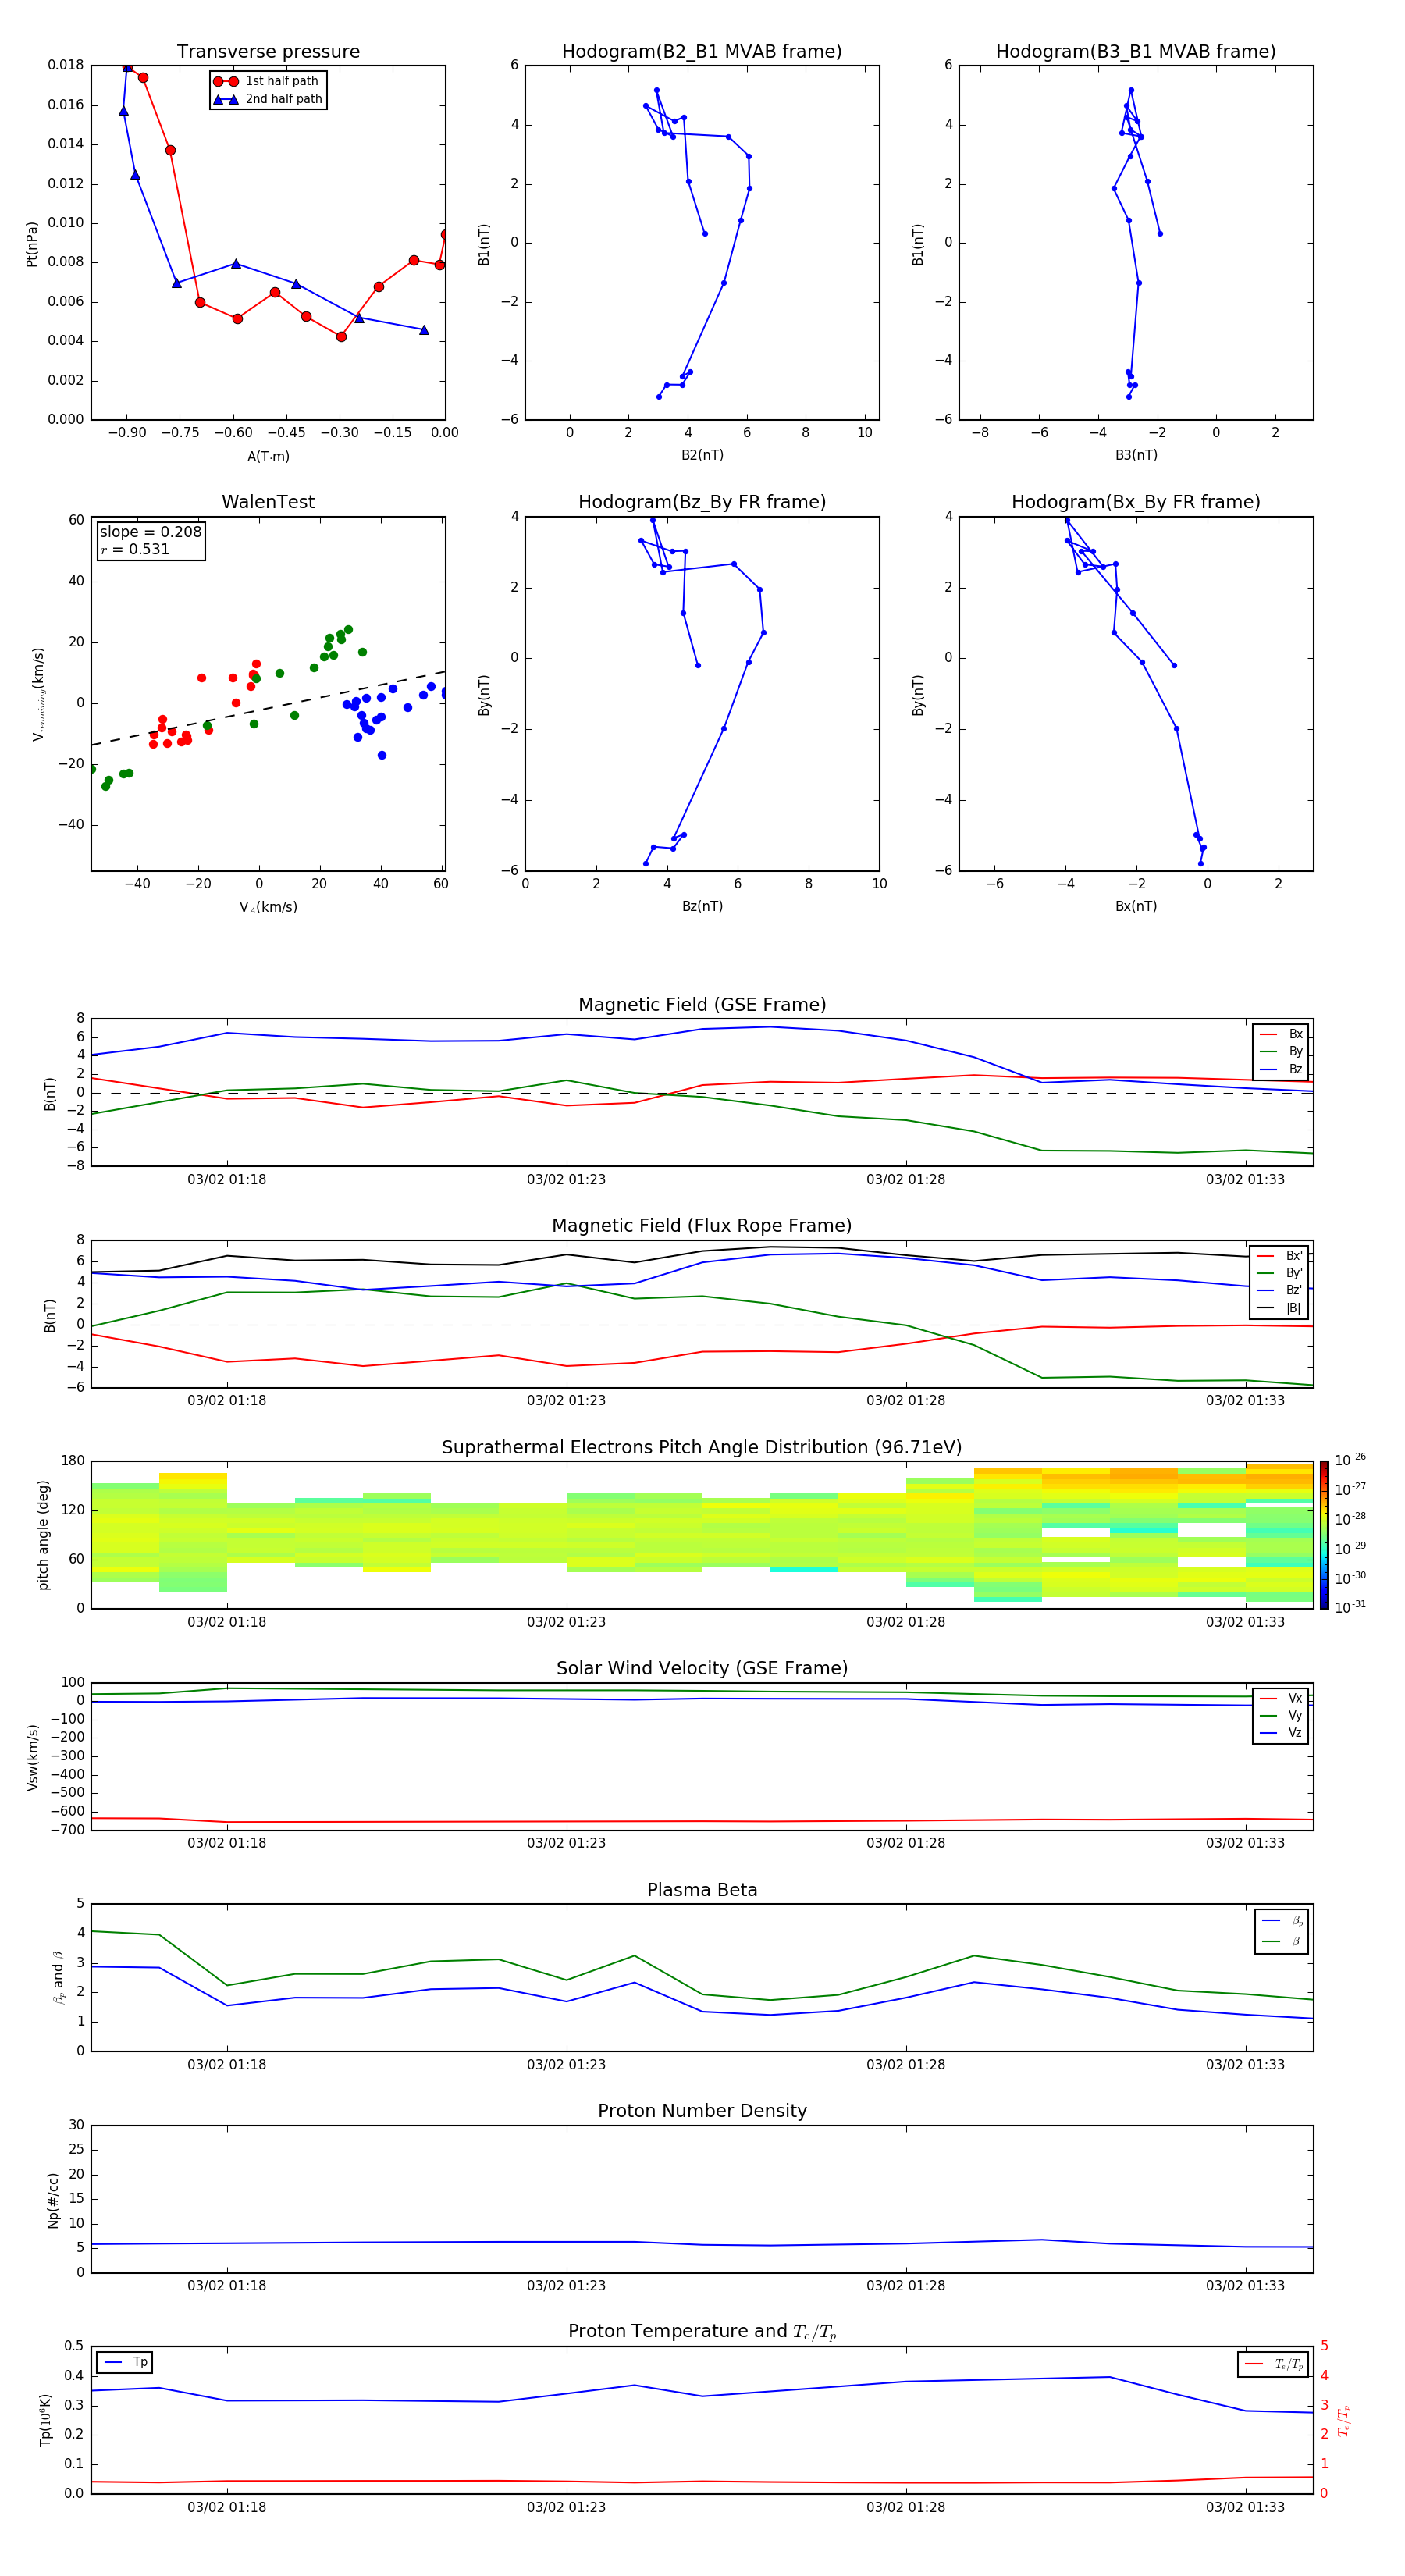Click the 10^-26 colorbar tick label
Viewport: 1405px width, 2576px height.
point(1350,1460)
